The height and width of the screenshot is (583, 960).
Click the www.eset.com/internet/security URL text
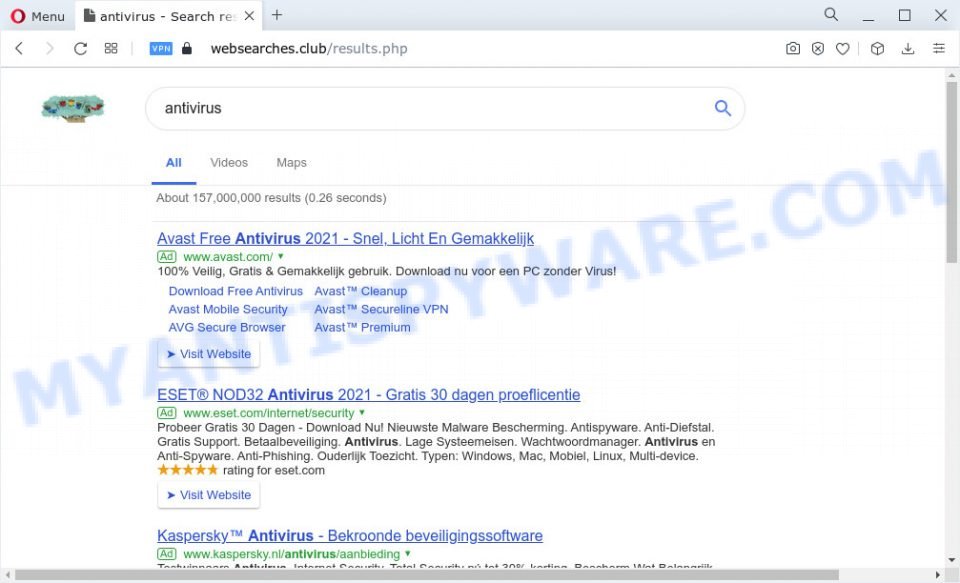tap(269, 413)
